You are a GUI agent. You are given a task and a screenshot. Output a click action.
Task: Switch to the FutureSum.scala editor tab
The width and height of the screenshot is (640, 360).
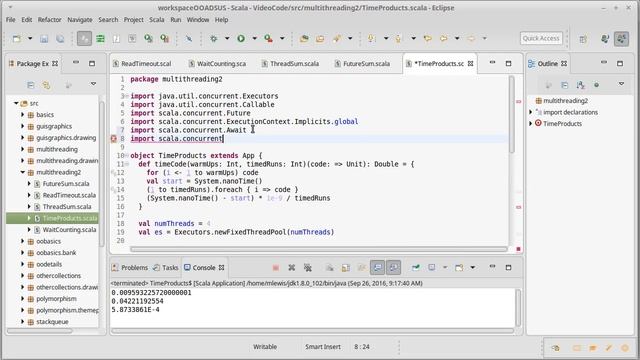362,64
